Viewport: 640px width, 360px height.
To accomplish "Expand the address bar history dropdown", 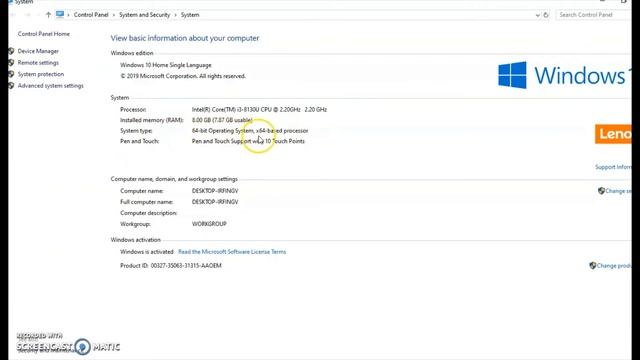I will pyautogui.click(x=537, y=15).
